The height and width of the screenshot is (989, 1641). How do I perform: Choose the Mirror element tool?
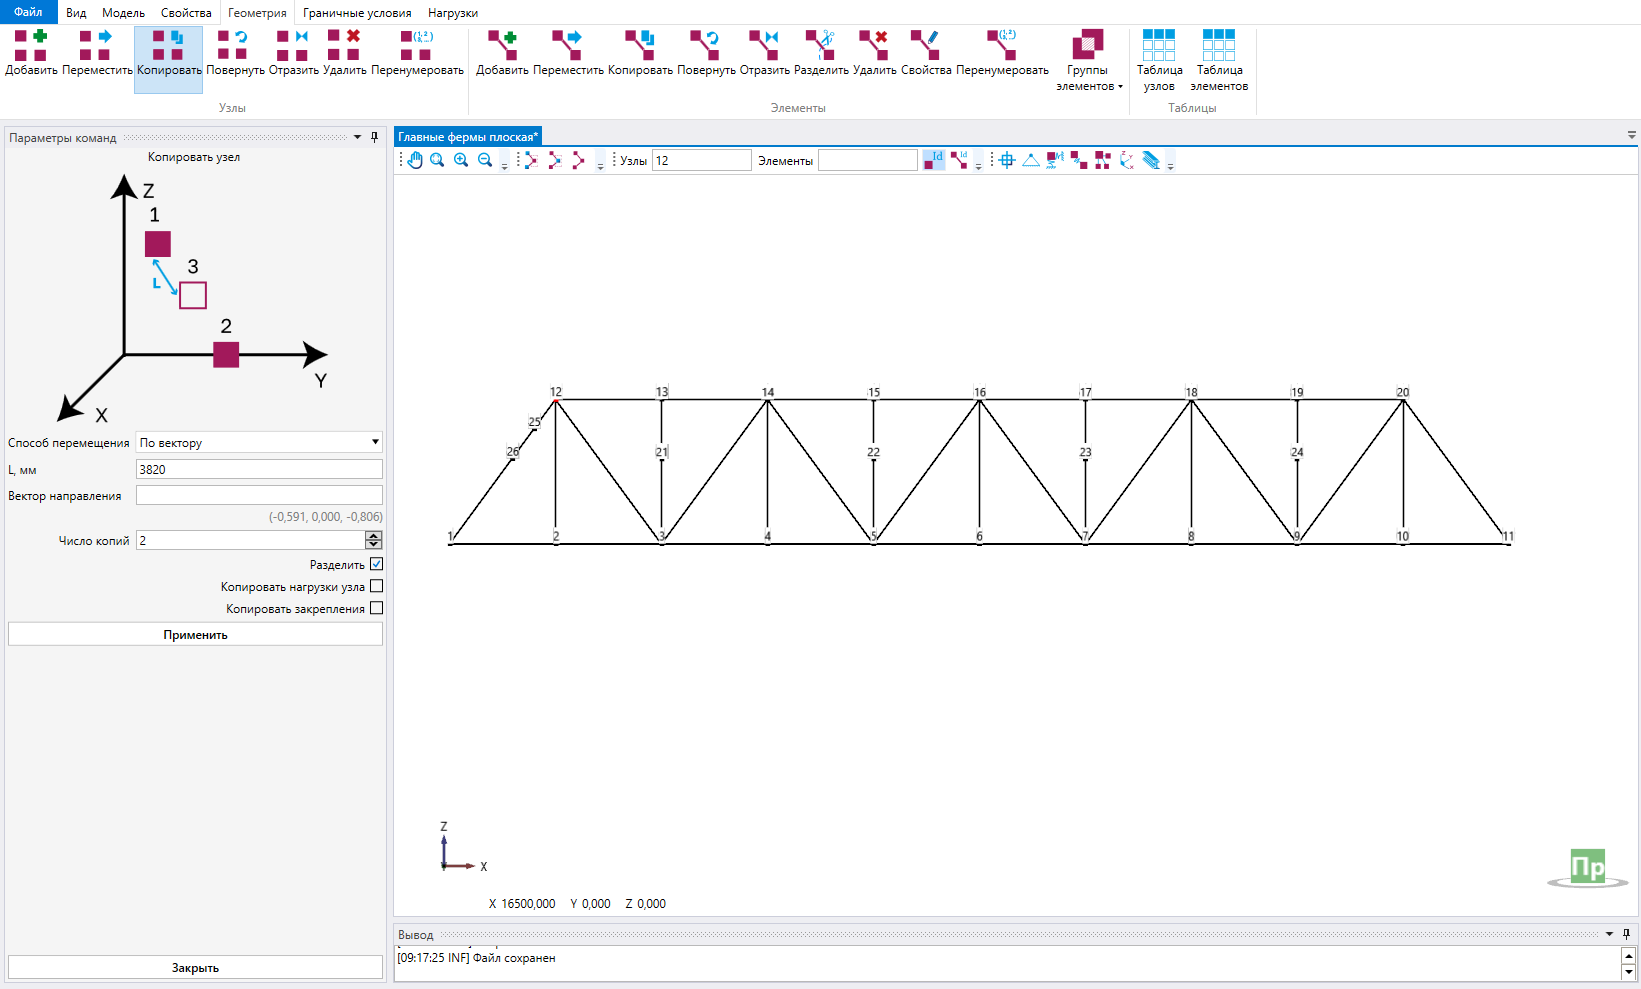click(764, 53)
